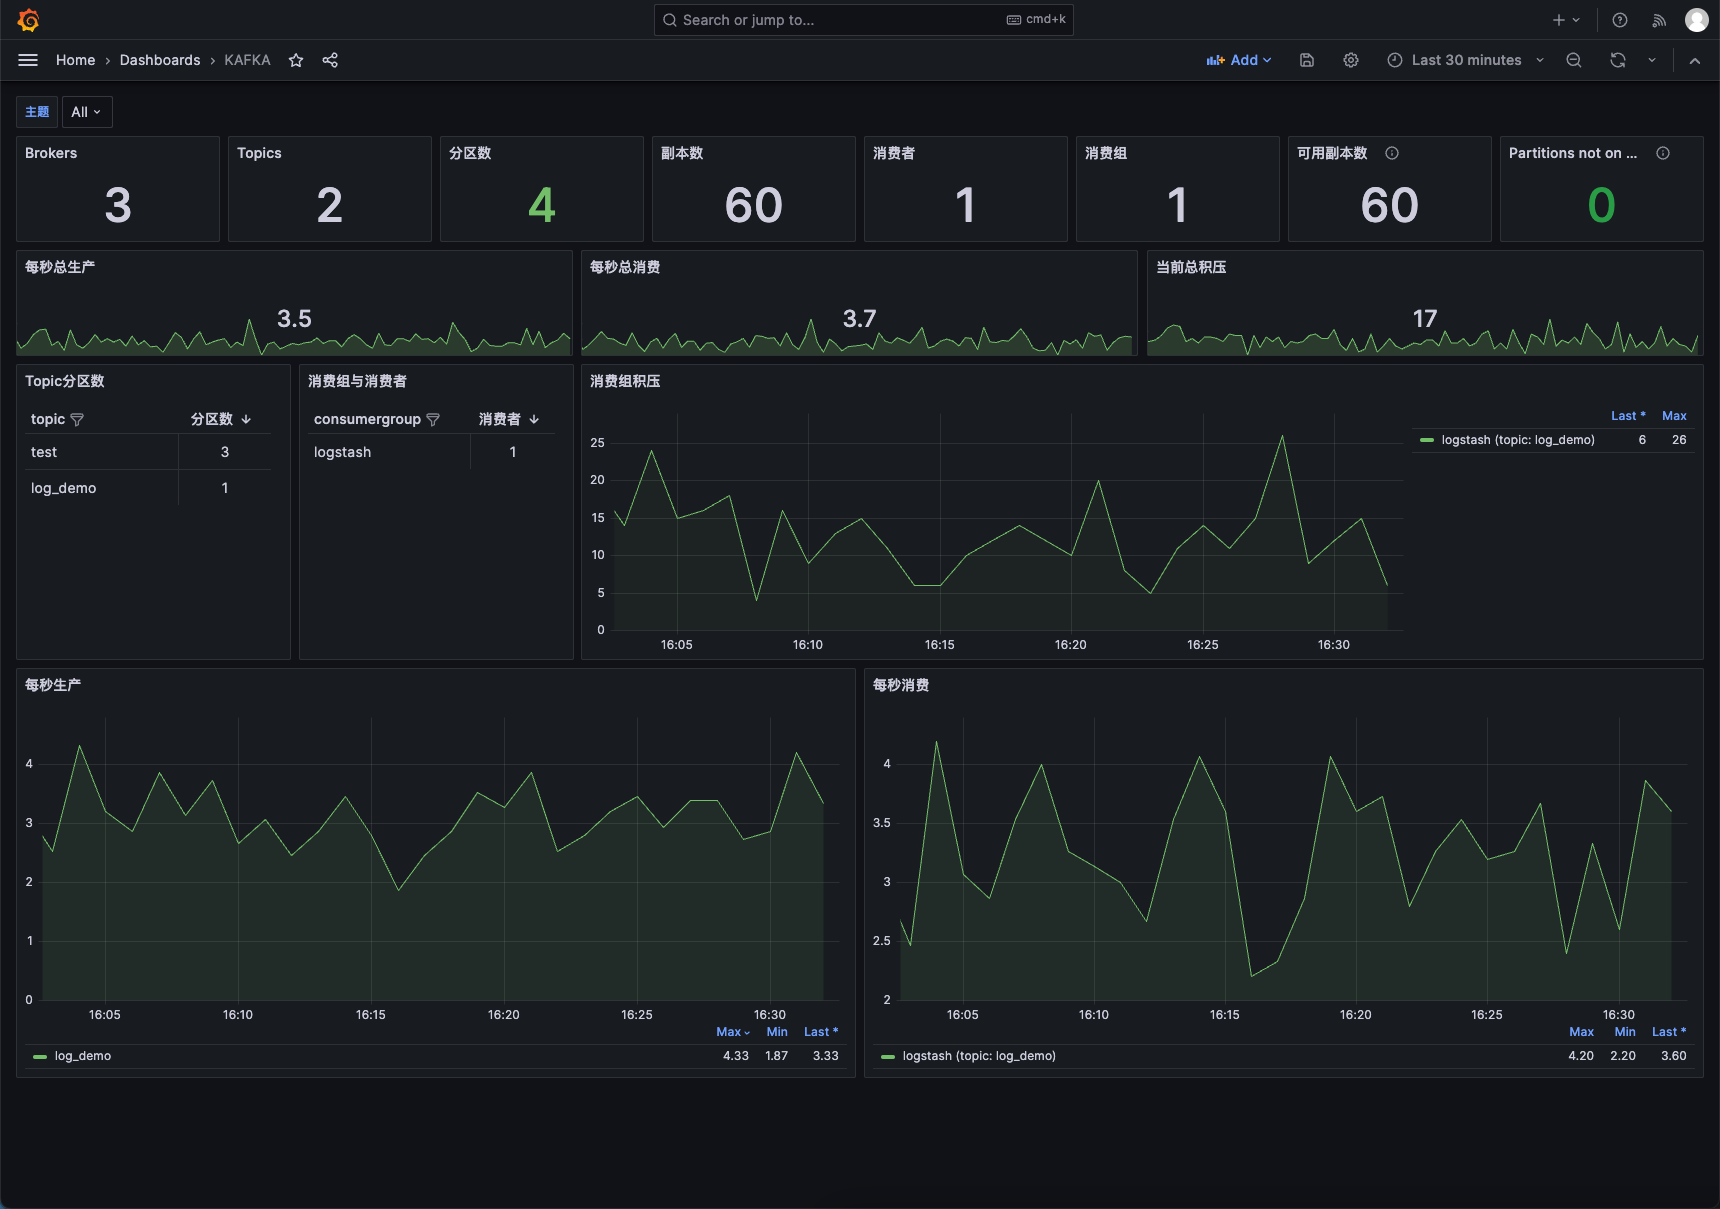Image resolution: width=1720 pixels, height=1209 pixels.
Task: Zoom out the time range
Action: tap(1574, 60)
